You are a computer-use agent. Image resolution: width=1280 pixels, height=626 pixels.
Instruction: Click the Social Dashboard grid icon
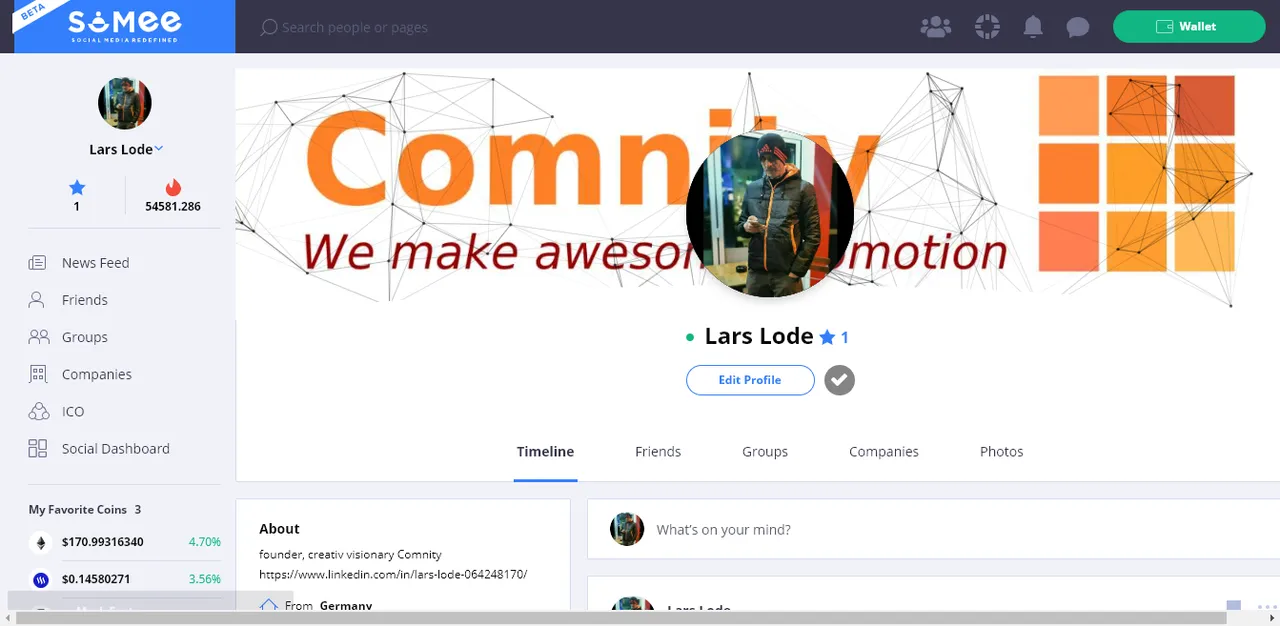point(38,449)
